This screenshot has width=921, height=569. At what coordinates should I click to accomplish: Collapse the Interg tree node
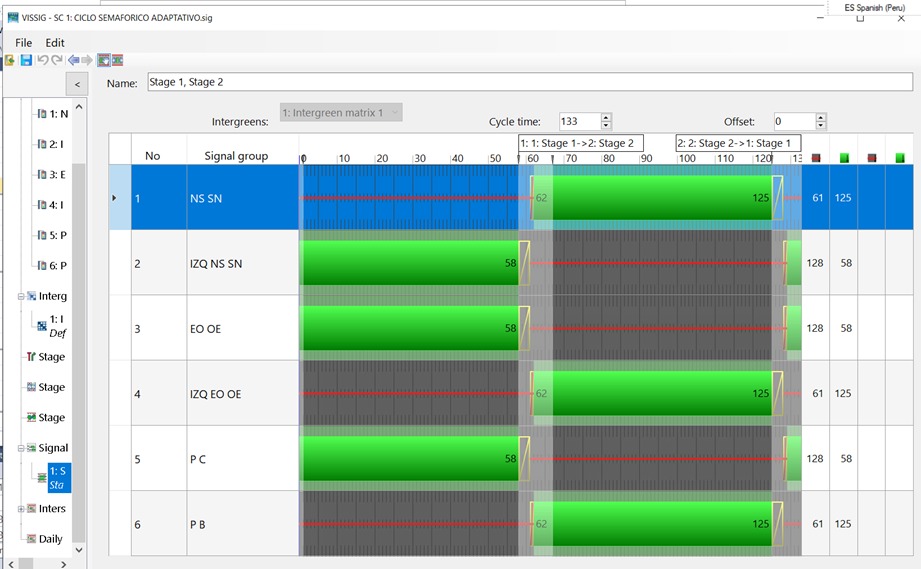pos(21,297)
